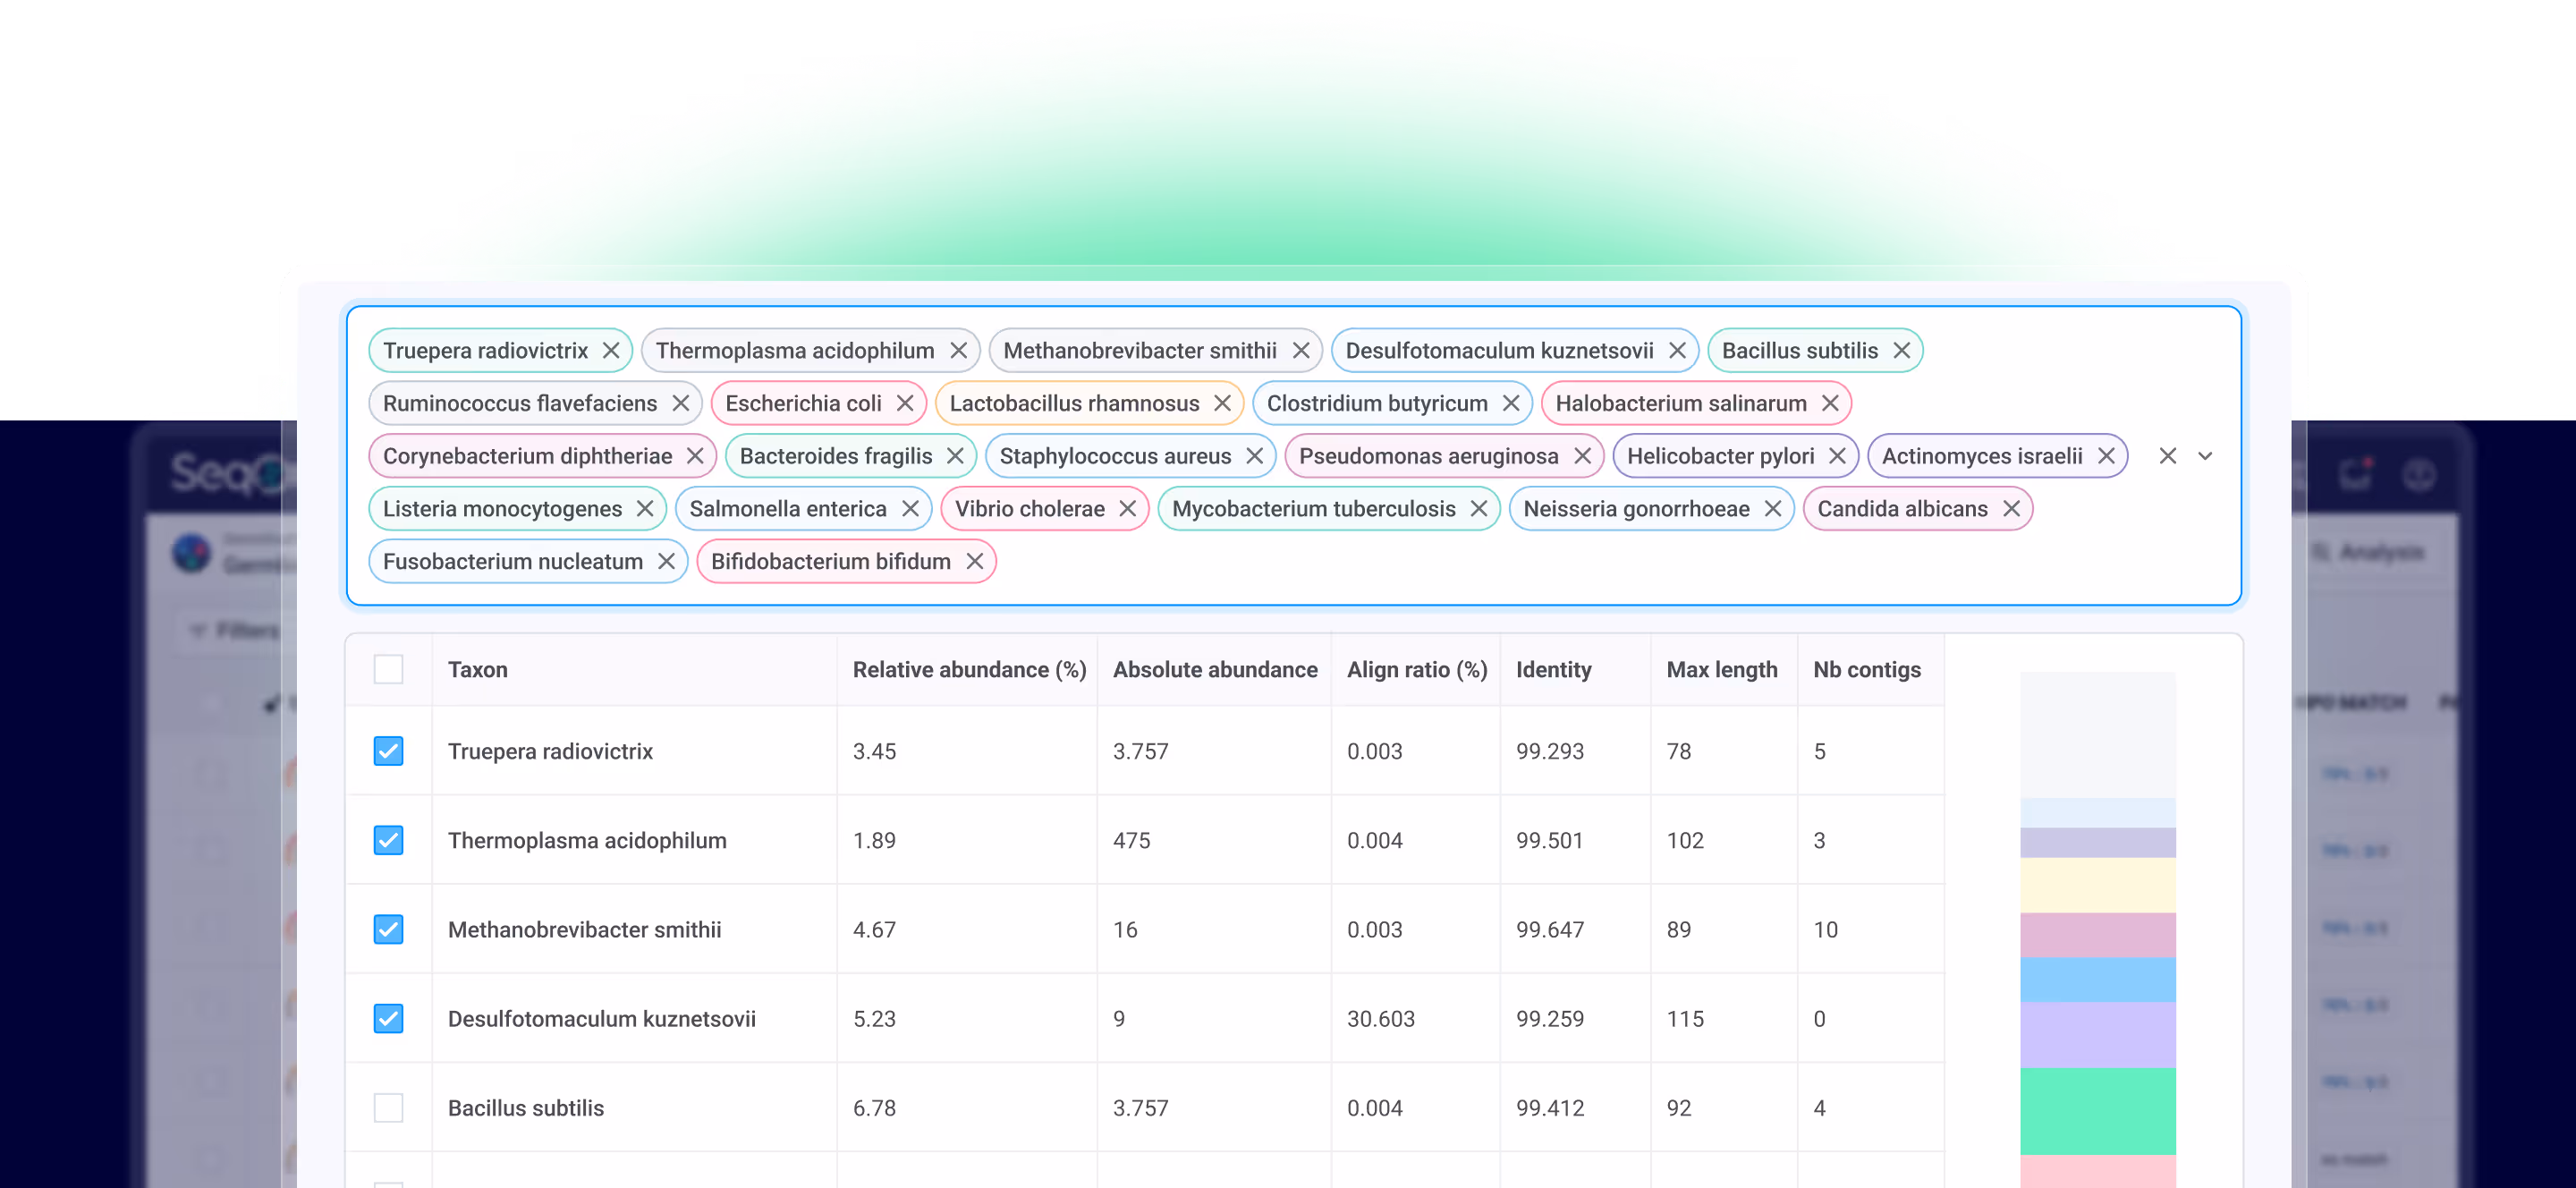Remove the Staphylococcus aureus tag
This screenshot has height=1188, width=2576.
[x=1254, y=457]
